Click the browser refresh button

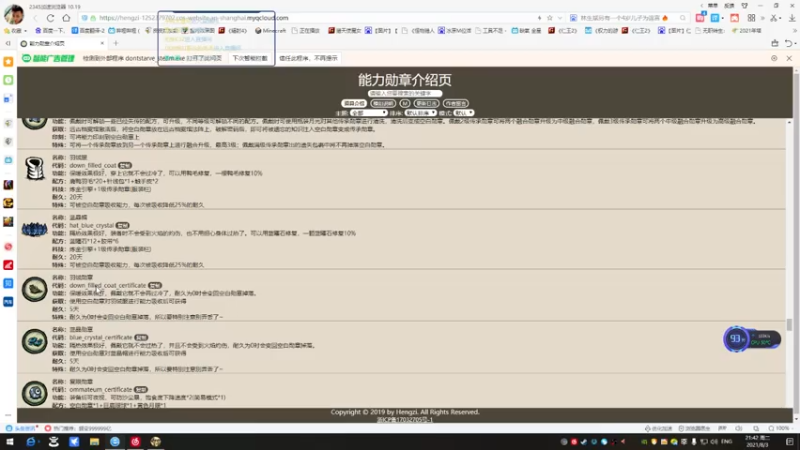click(x=50, y=18)
